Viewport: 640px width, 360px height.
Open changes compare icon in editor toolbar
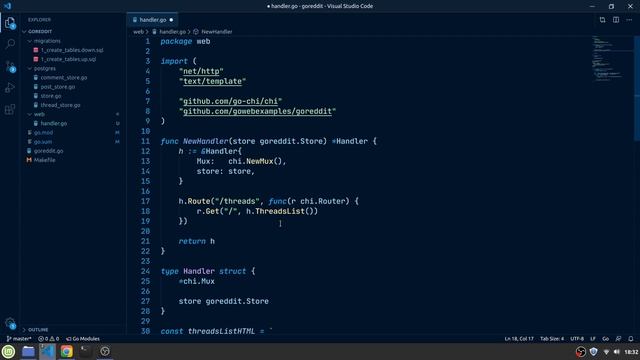[602, 20]
